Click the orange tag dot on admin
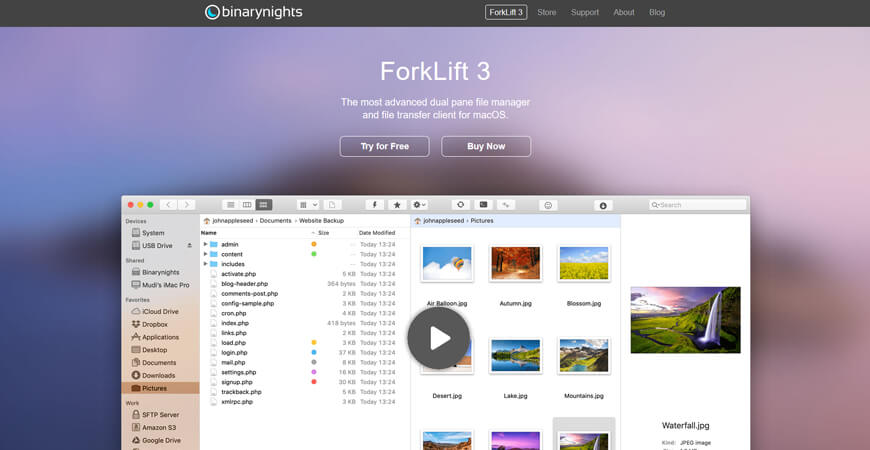The image size is (870, 450). coord(313,244)
